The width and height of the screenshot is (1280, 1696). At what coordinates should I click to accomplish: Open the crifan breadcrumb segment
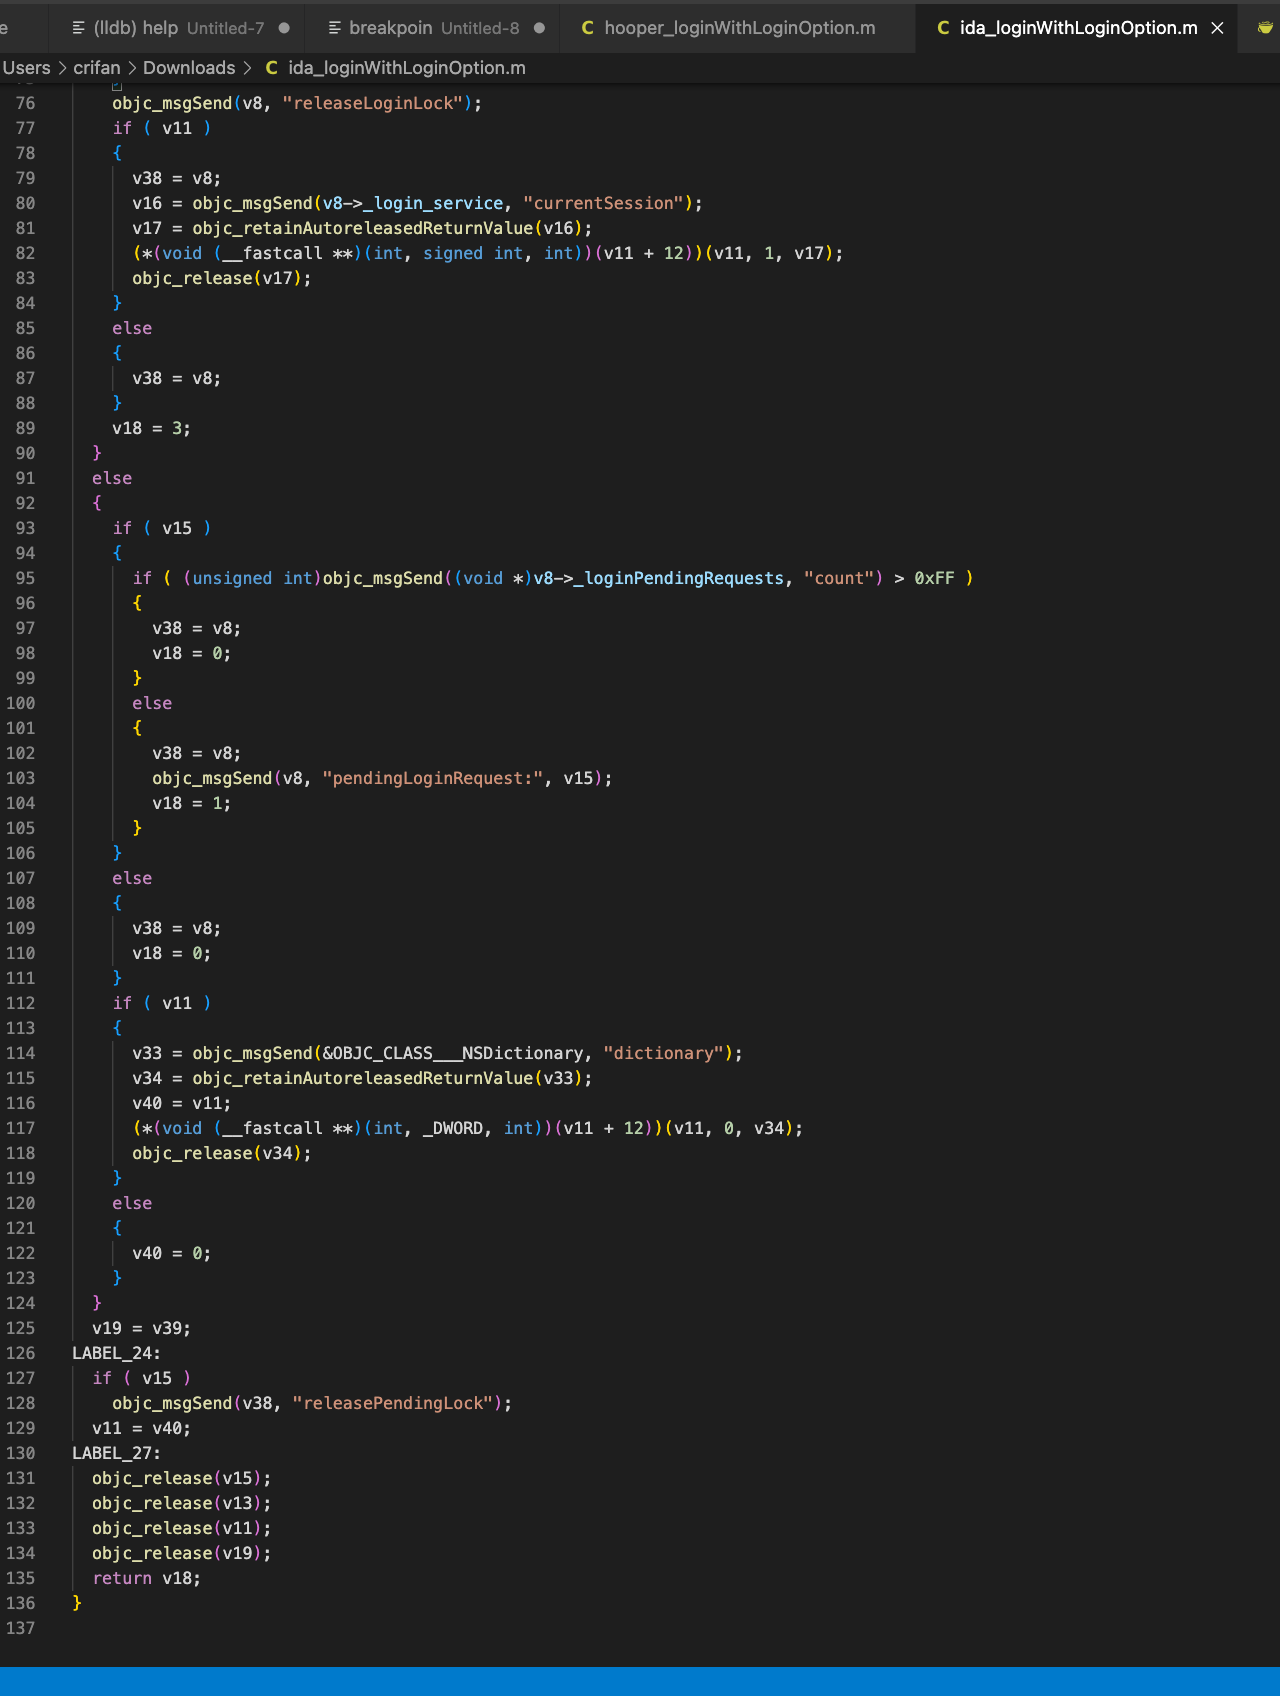click(97, 68)
